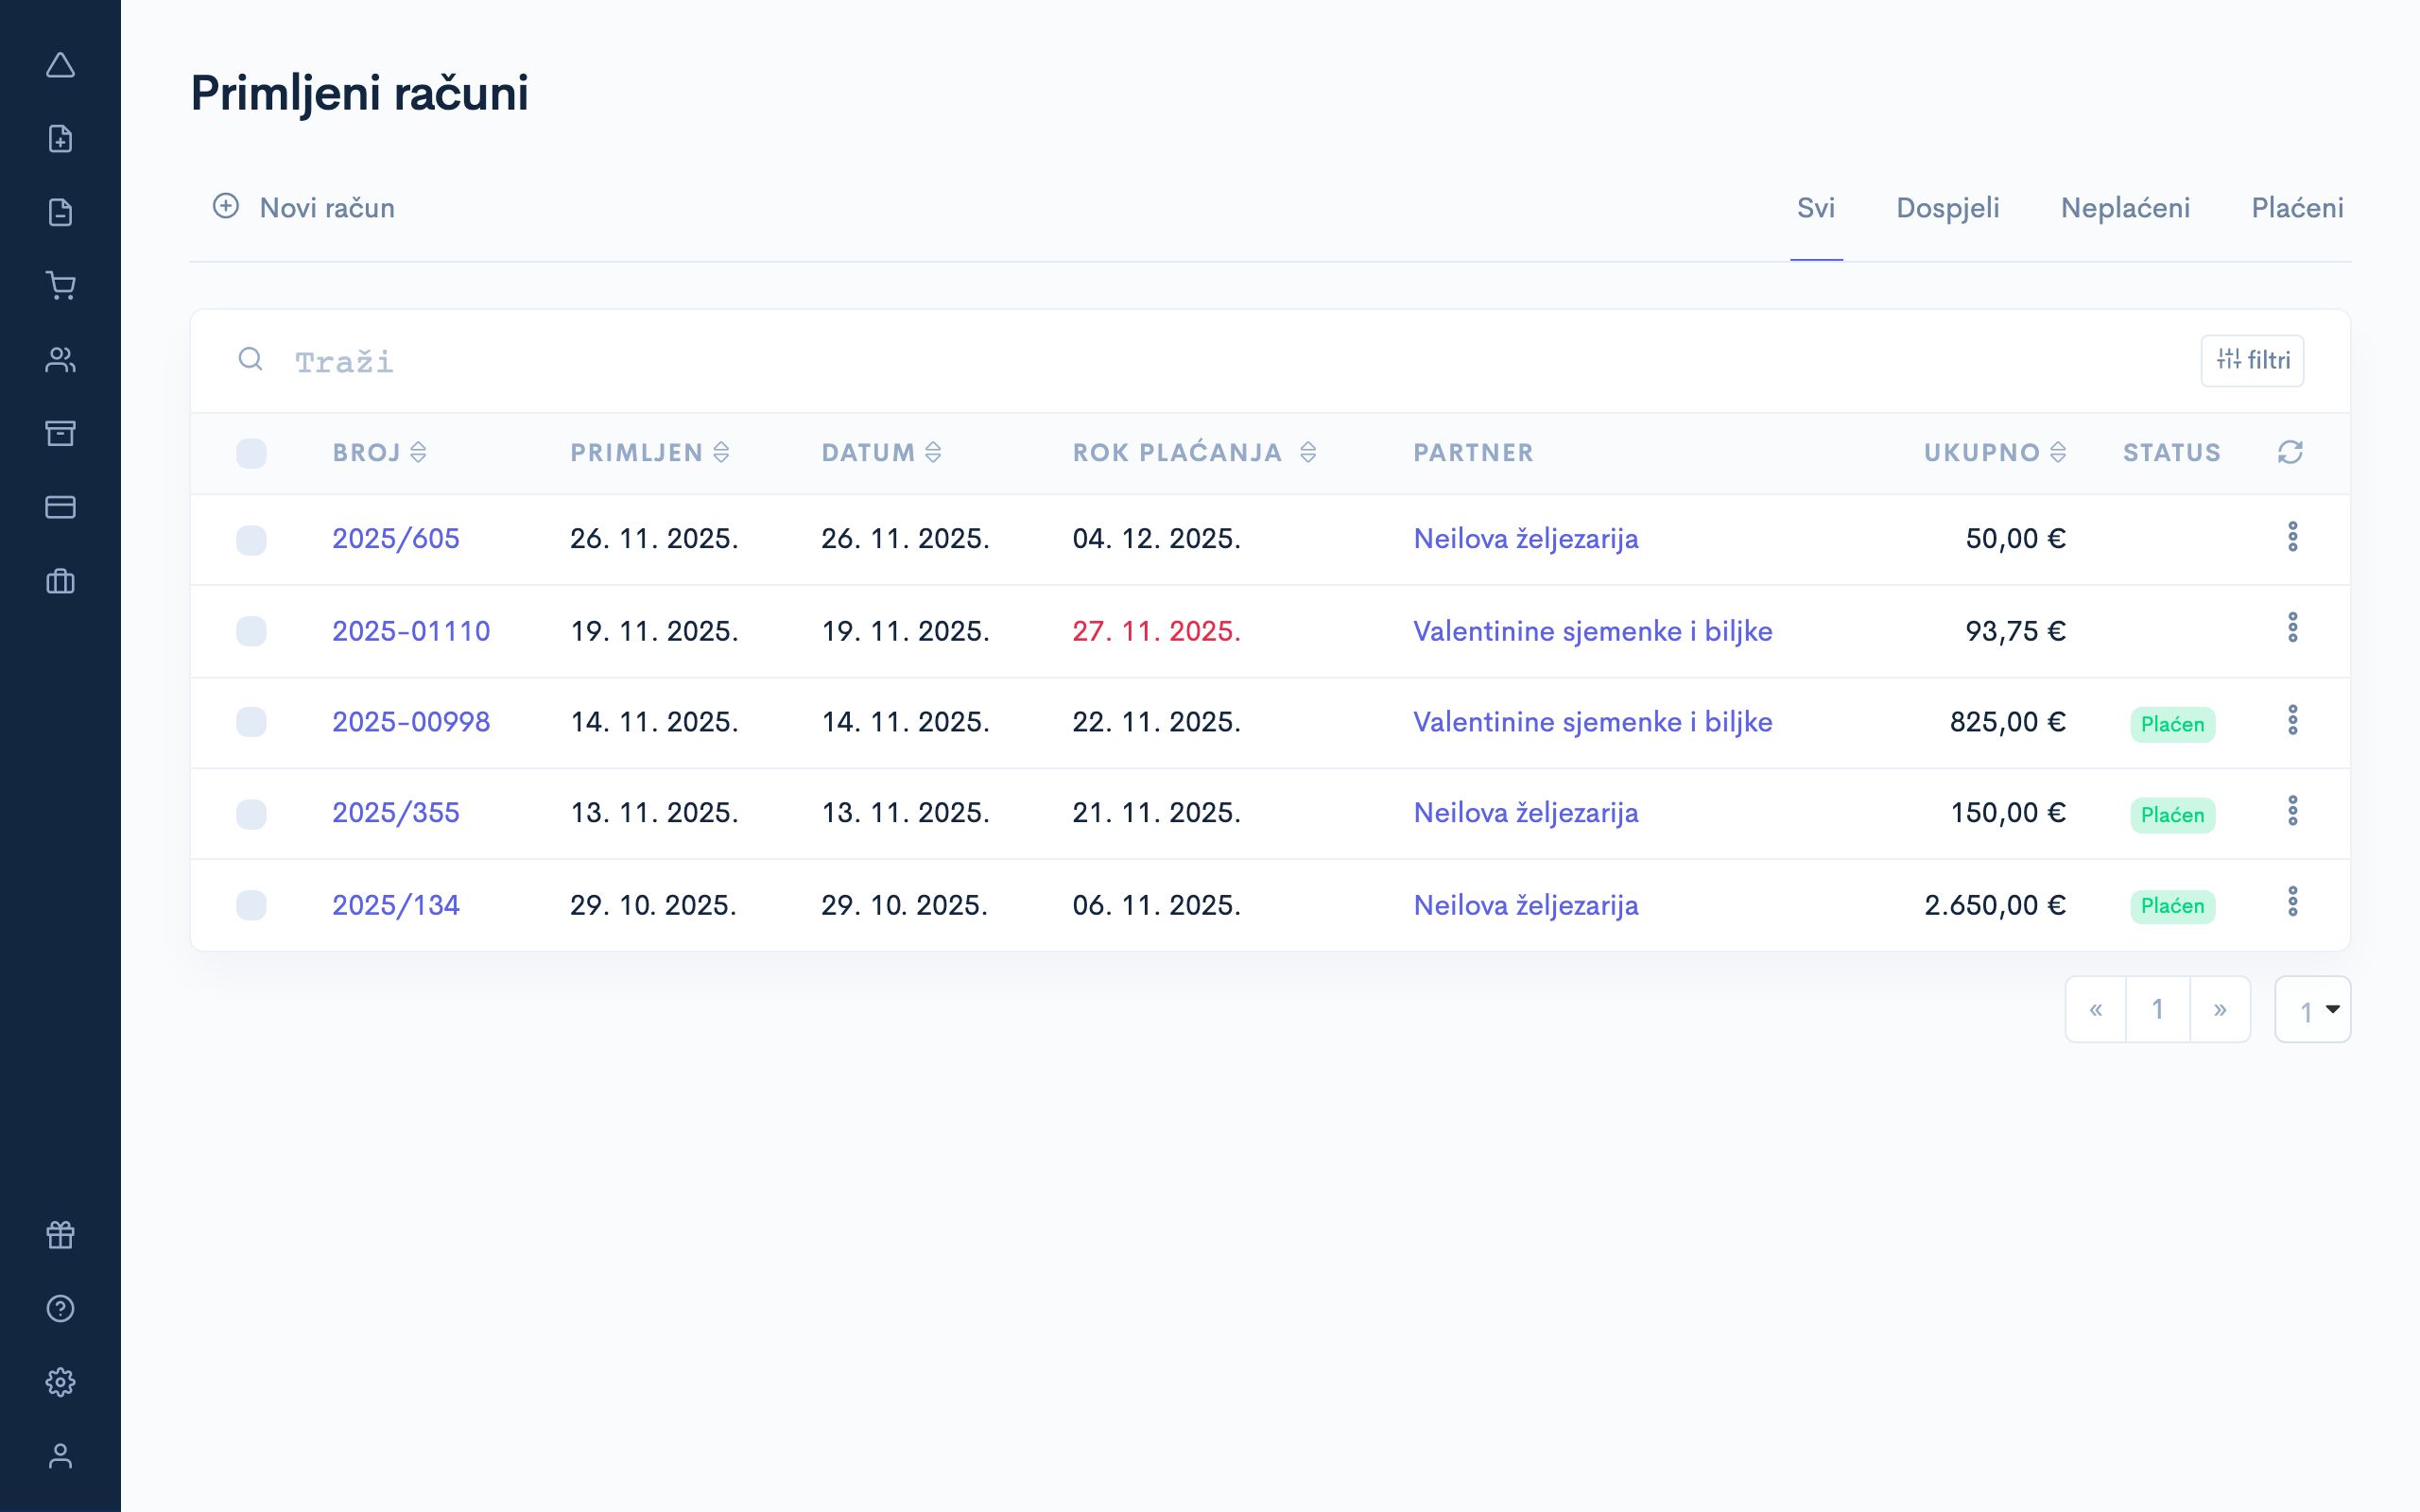
Task: Switch to the Dospjeli tab
Action: click(x=1947, y=208)
